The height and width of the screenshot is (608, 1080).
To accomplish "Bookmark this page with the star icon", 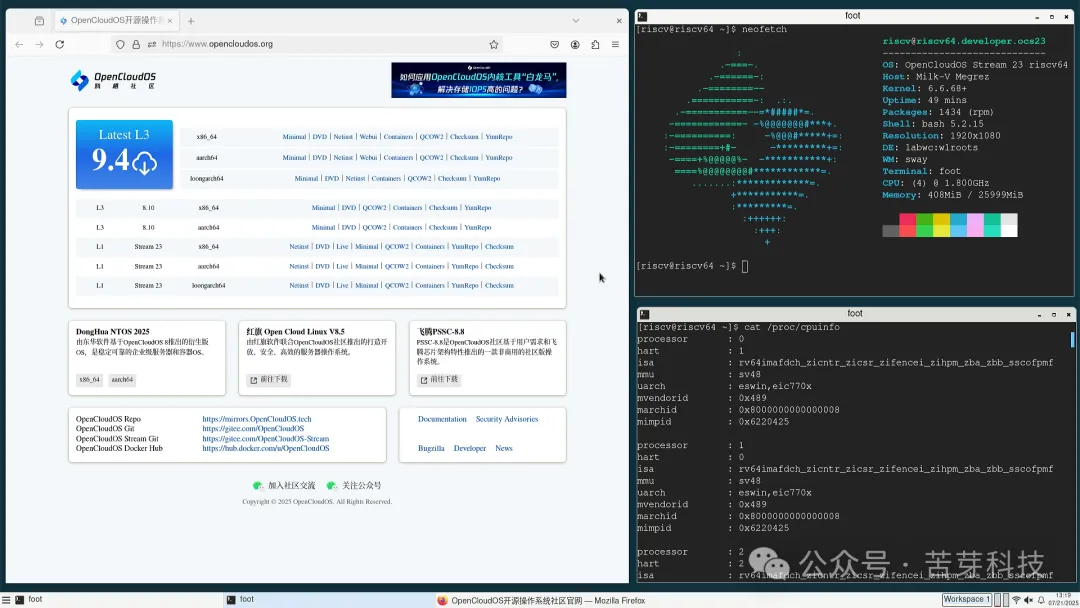I will [494, 44].
